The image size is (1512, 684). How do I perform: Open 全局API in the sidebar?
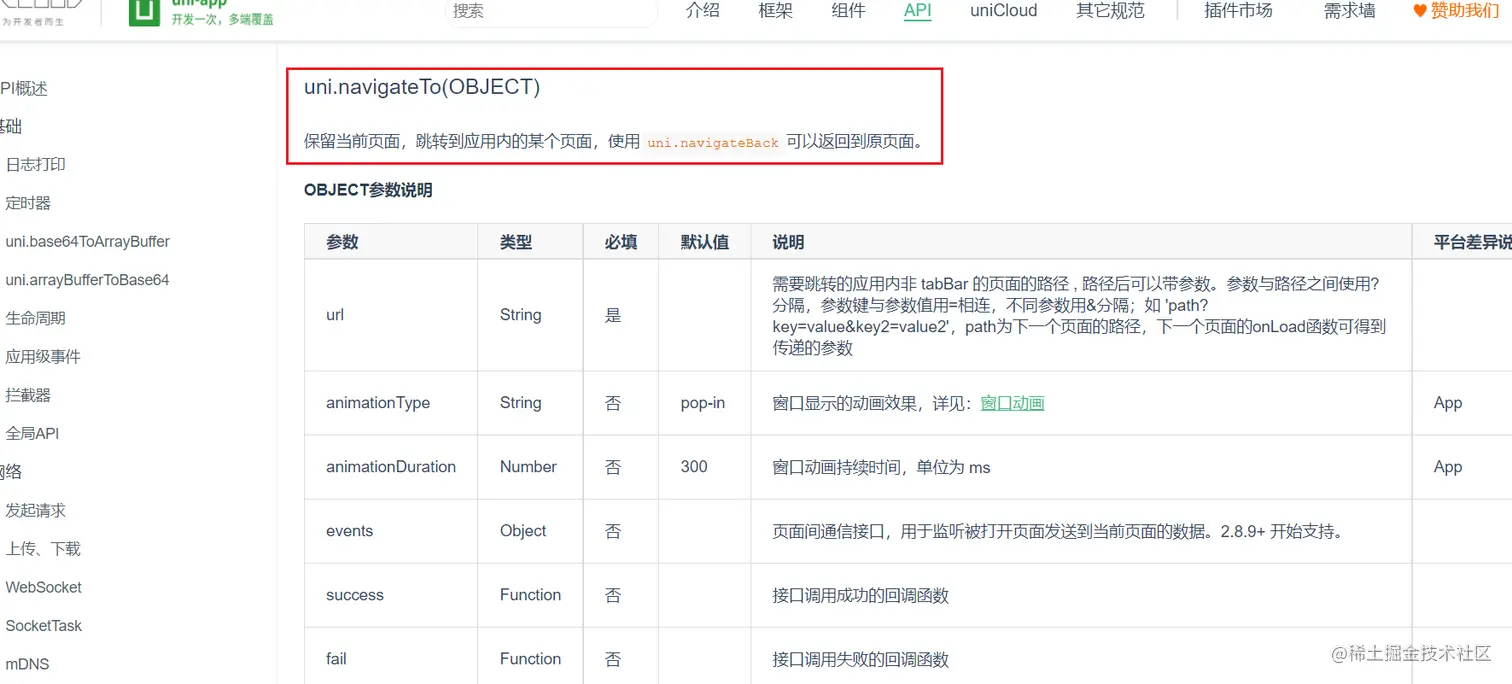(x=32, y=434)
